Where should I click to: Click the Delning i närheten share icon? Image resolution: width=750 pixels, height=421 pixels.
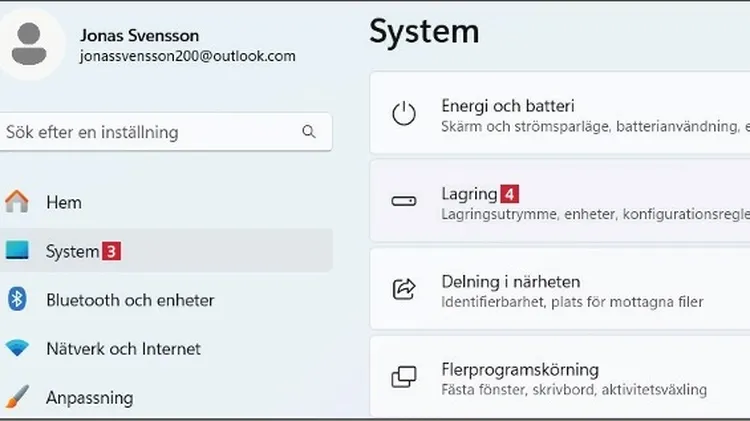tap(404, 289)
